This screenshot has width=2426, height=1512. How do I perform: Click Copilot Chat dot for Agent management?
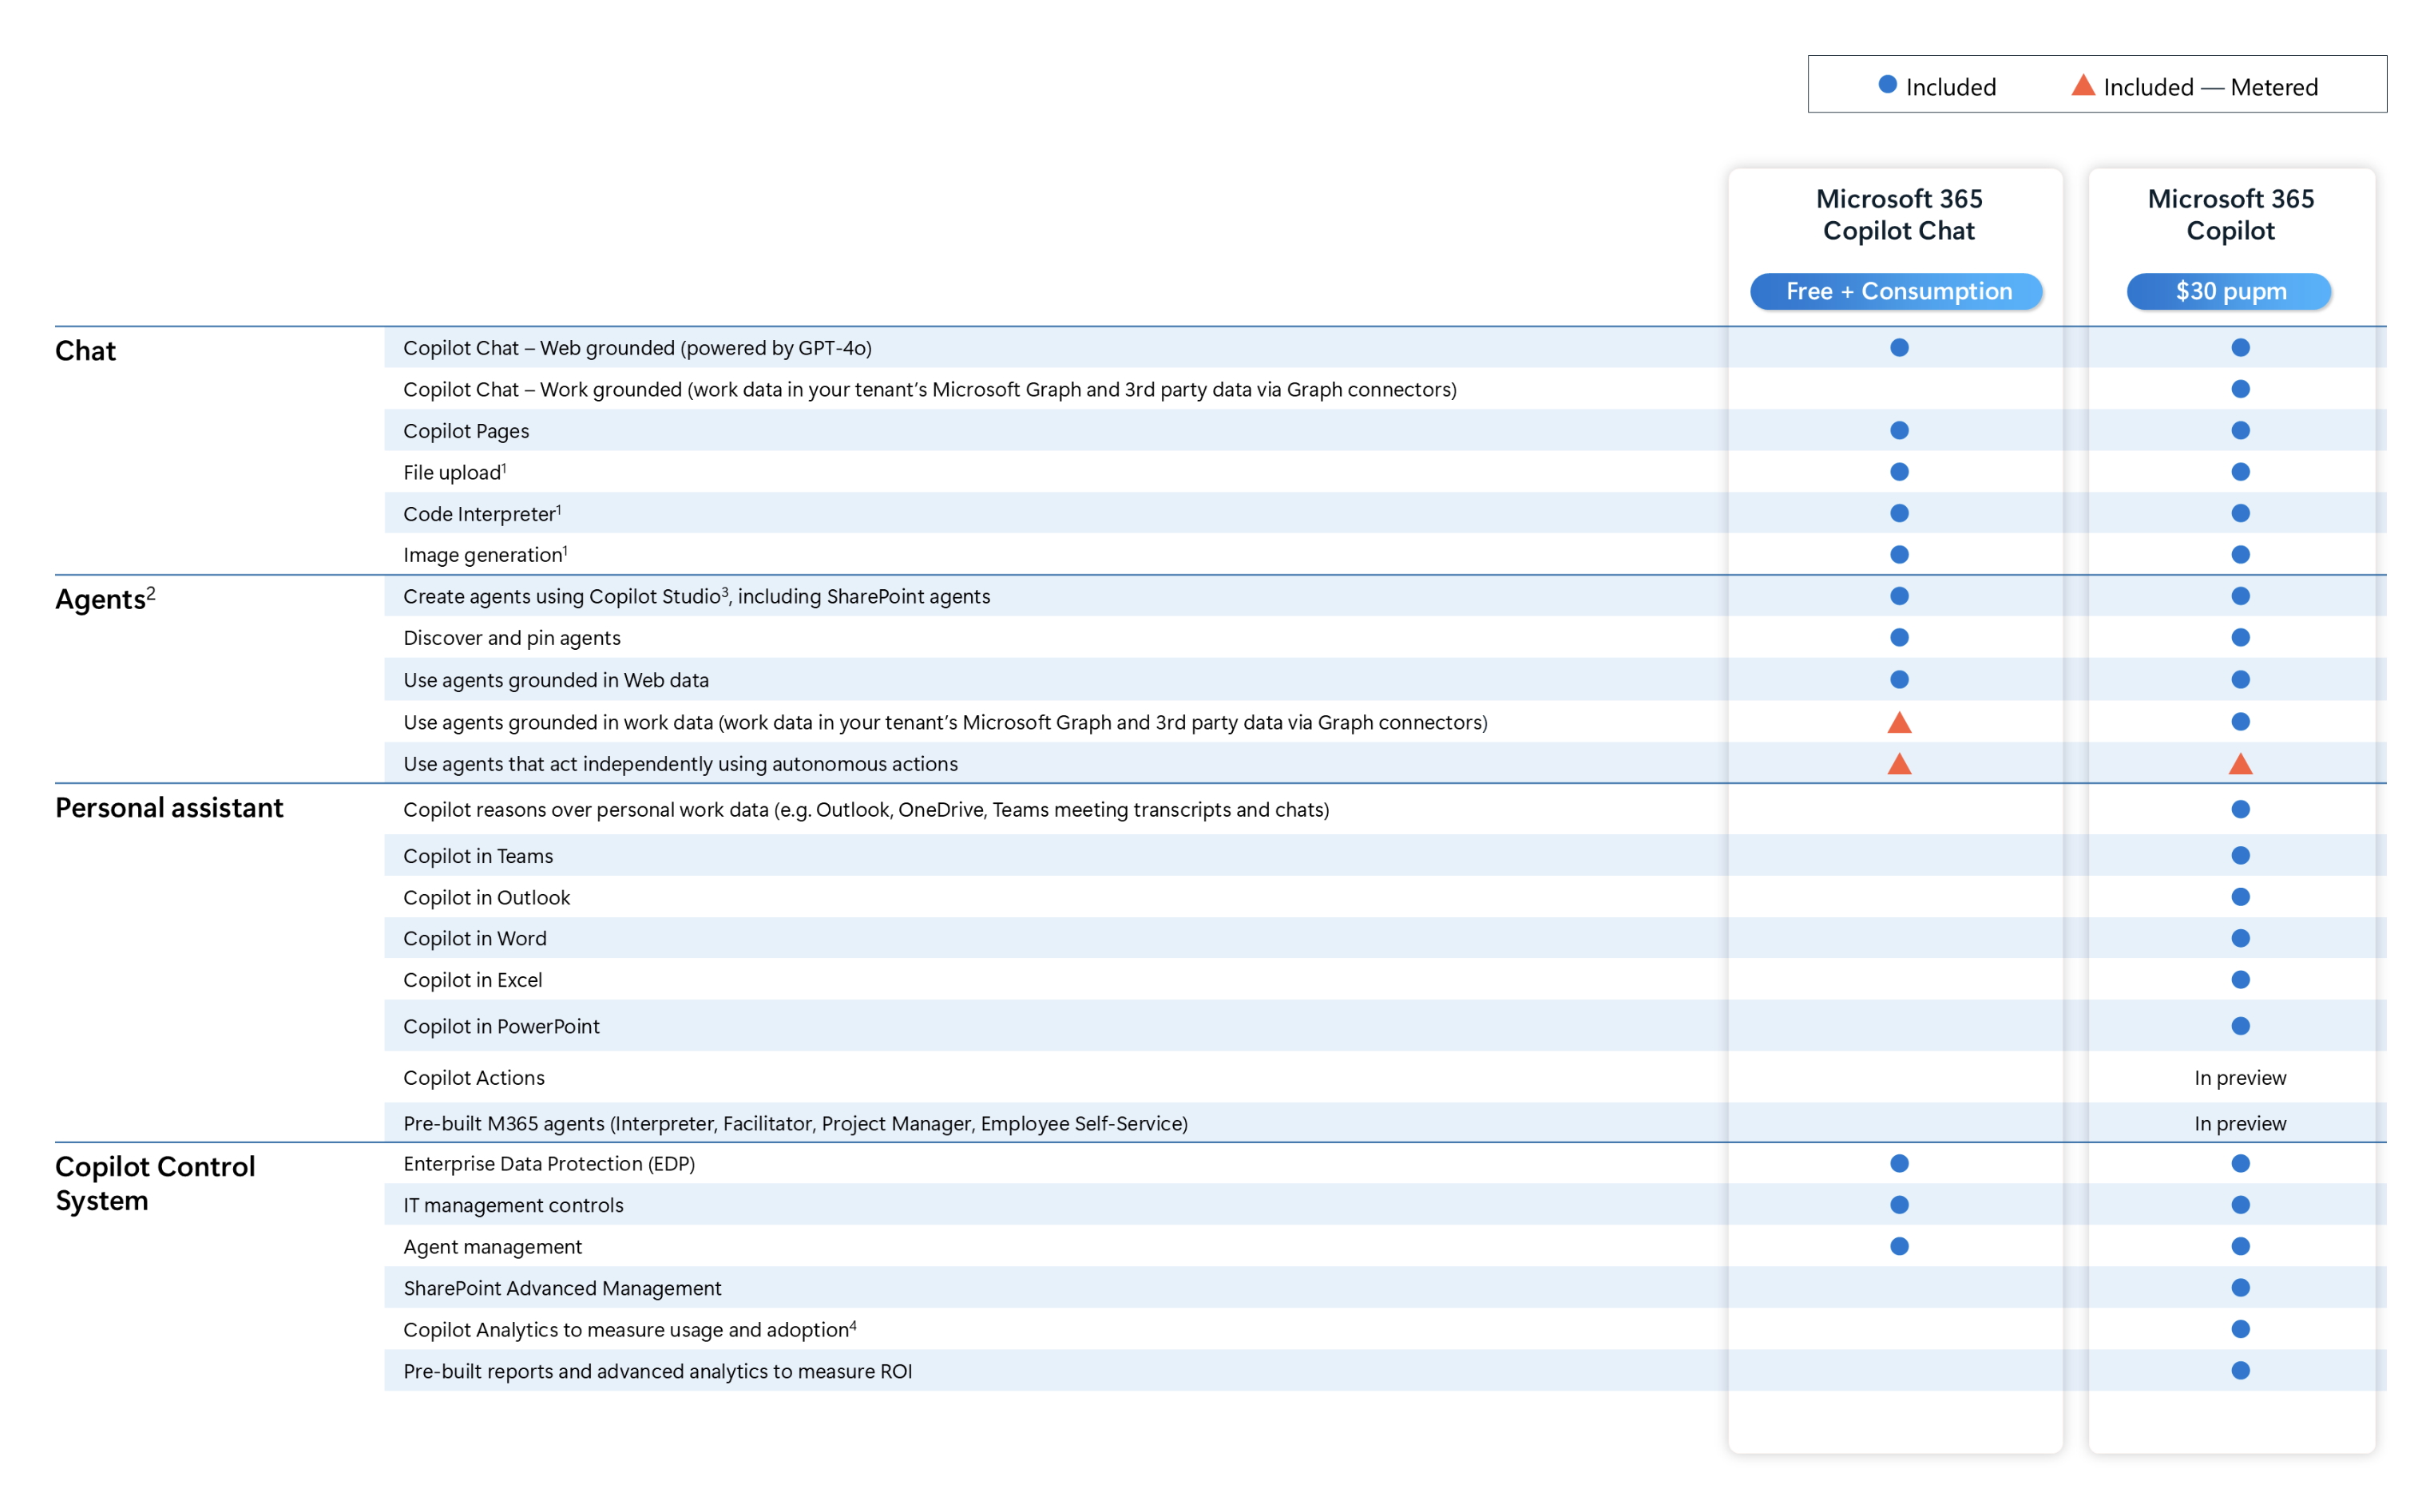(x=1899, y=1247)
